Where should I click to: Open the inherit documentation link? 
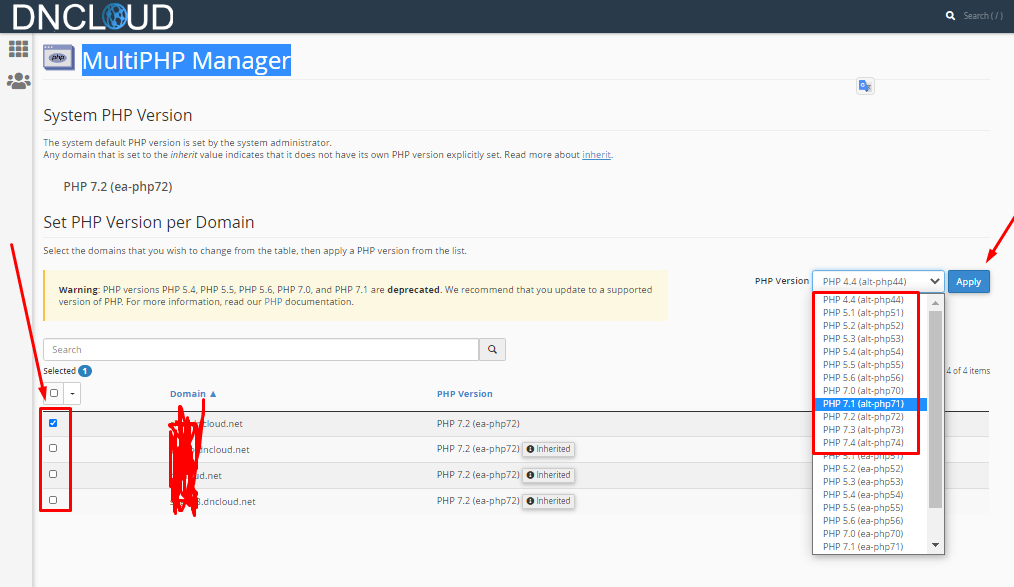[x=596, y=155]
